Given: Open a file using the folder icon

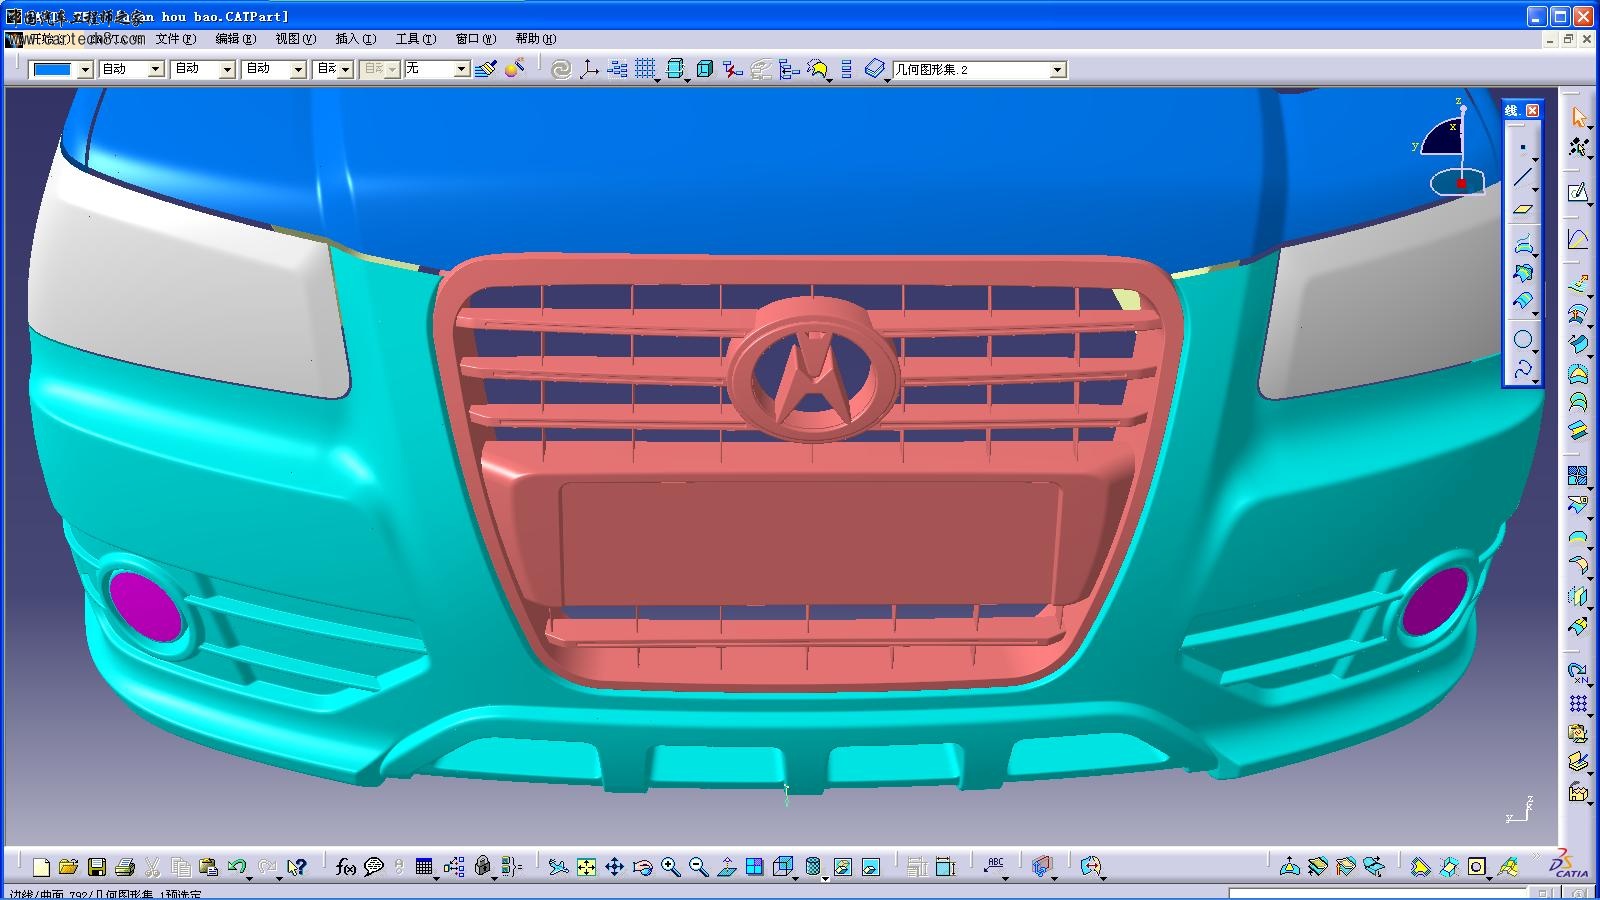Looking at the screenshot, I should [x=68, y=867].
